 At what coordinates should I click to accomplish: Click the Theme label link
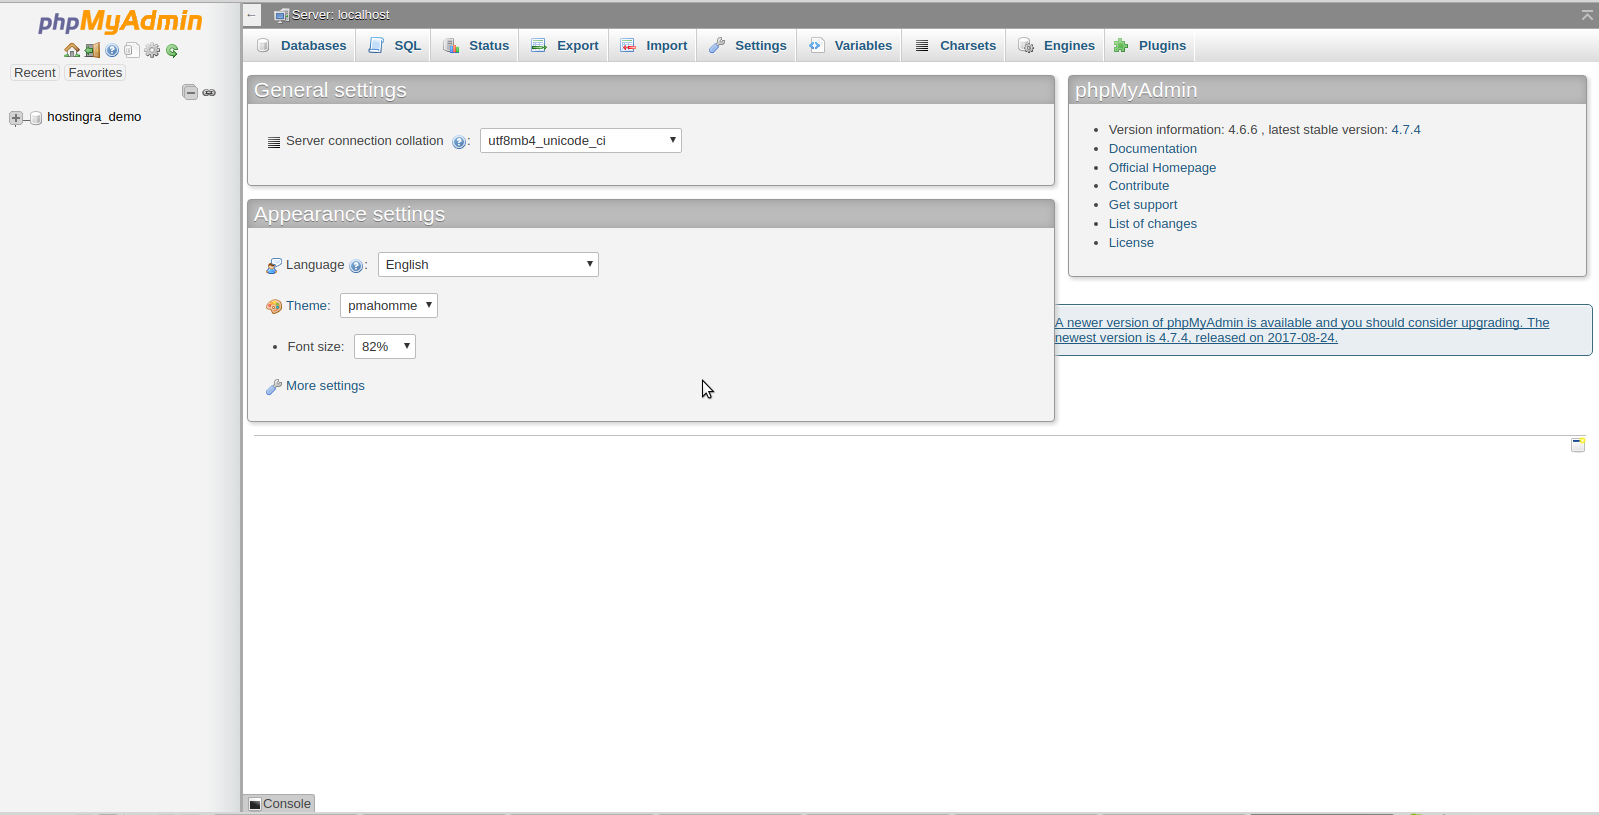pyautogui.click(x=308, y=306)
